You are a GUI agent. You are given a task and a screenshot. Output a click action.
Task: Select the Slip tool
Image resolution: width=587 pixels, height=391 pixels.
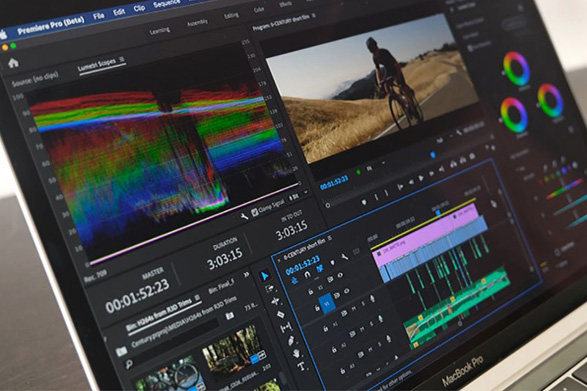286,328
